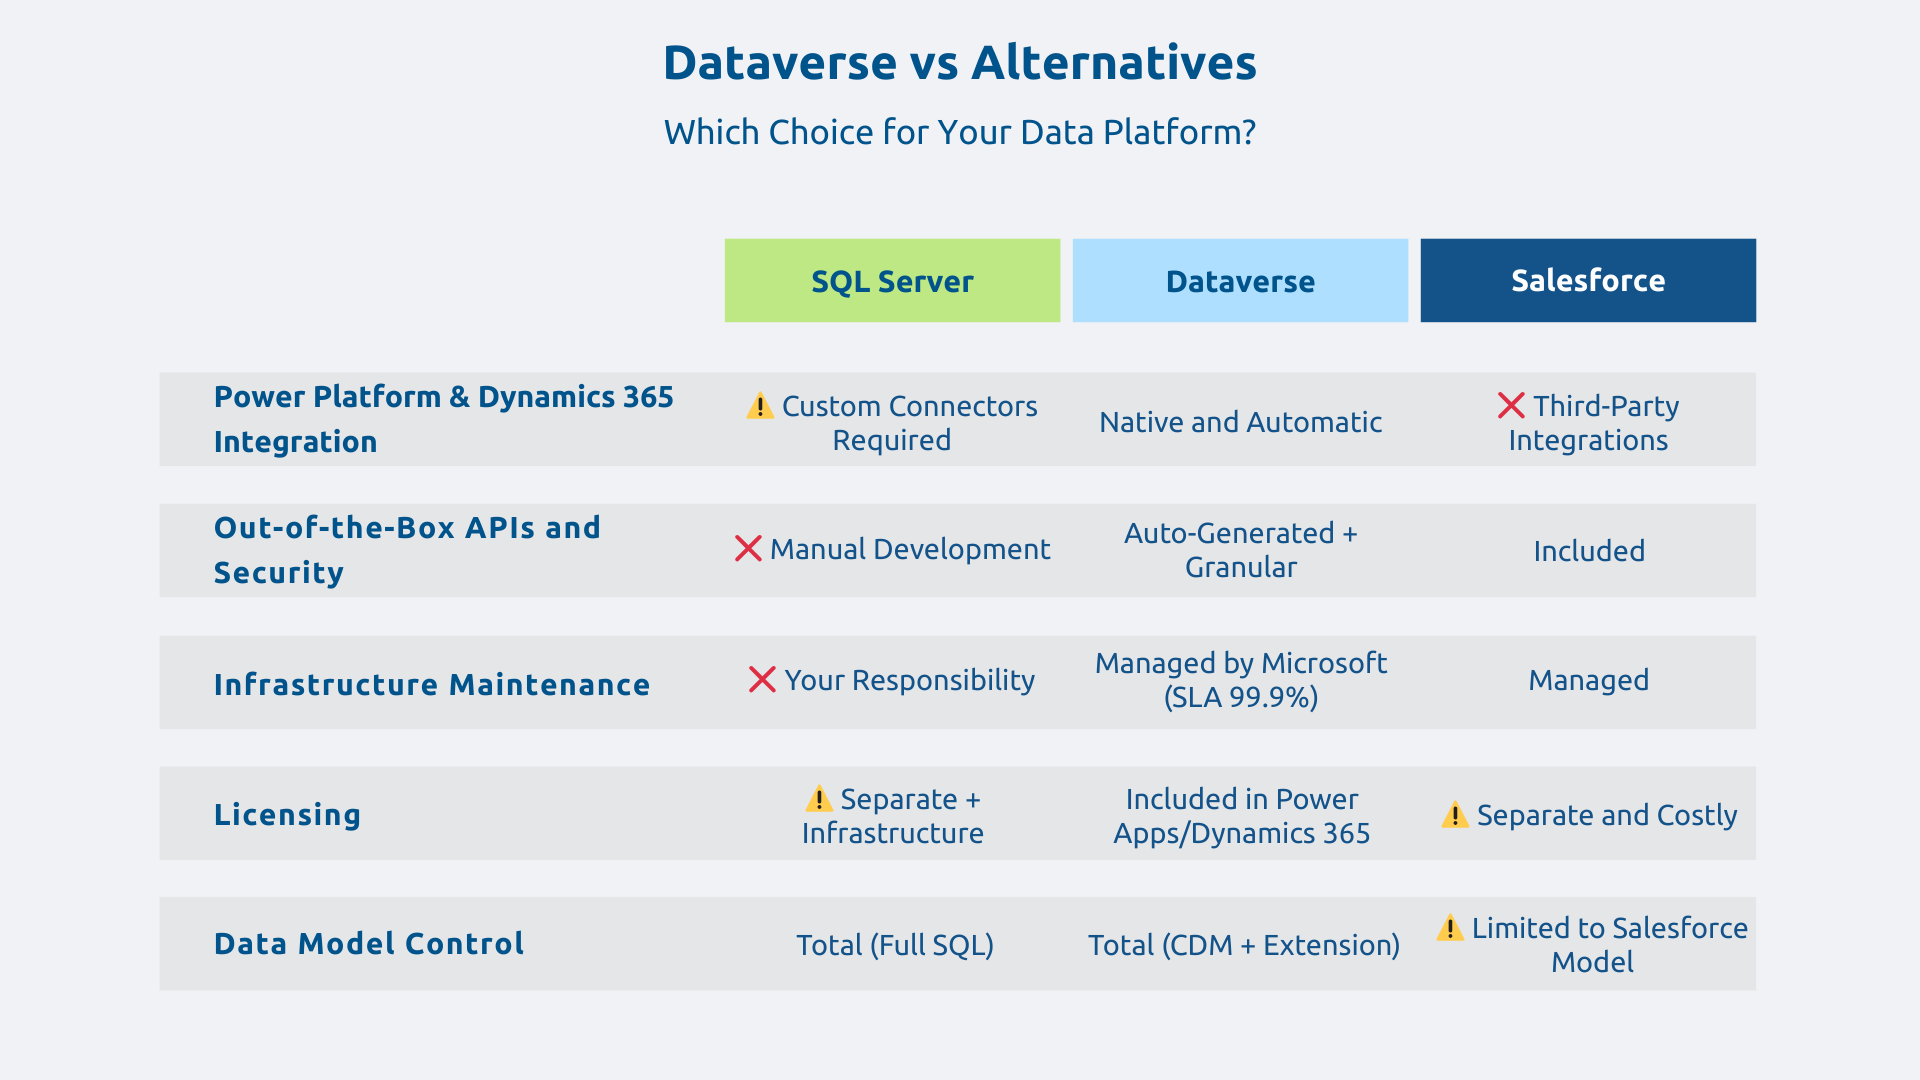Click the red X beside Manual Development
The width and height of the screenshot is (1920, 1080).
(748, 549)
